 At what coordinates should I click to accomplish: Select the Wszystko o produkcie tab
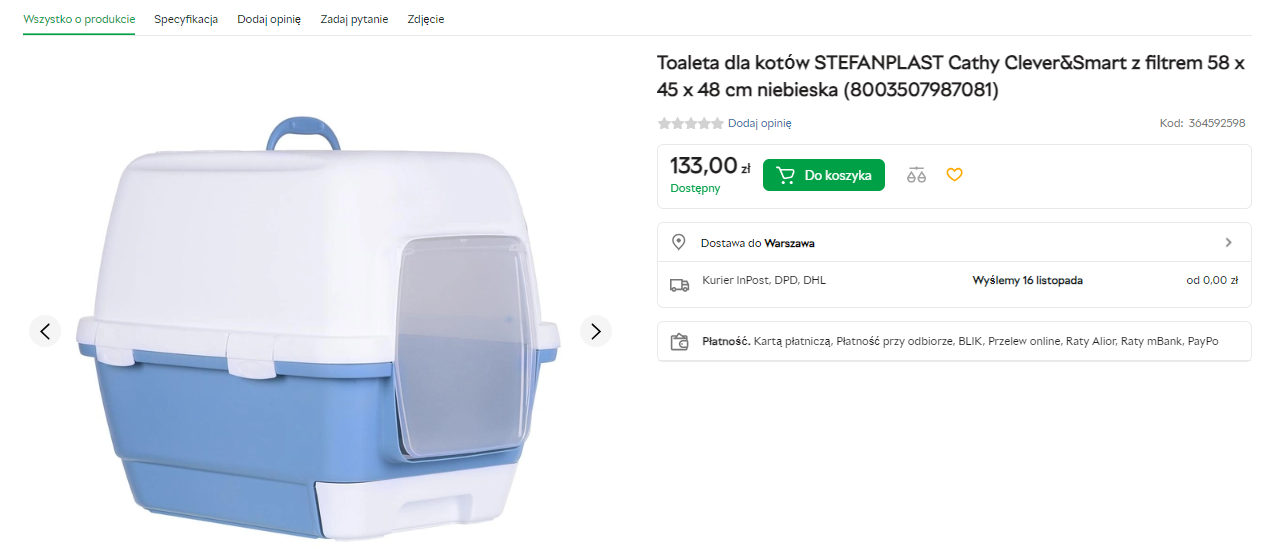click(79, 19)
